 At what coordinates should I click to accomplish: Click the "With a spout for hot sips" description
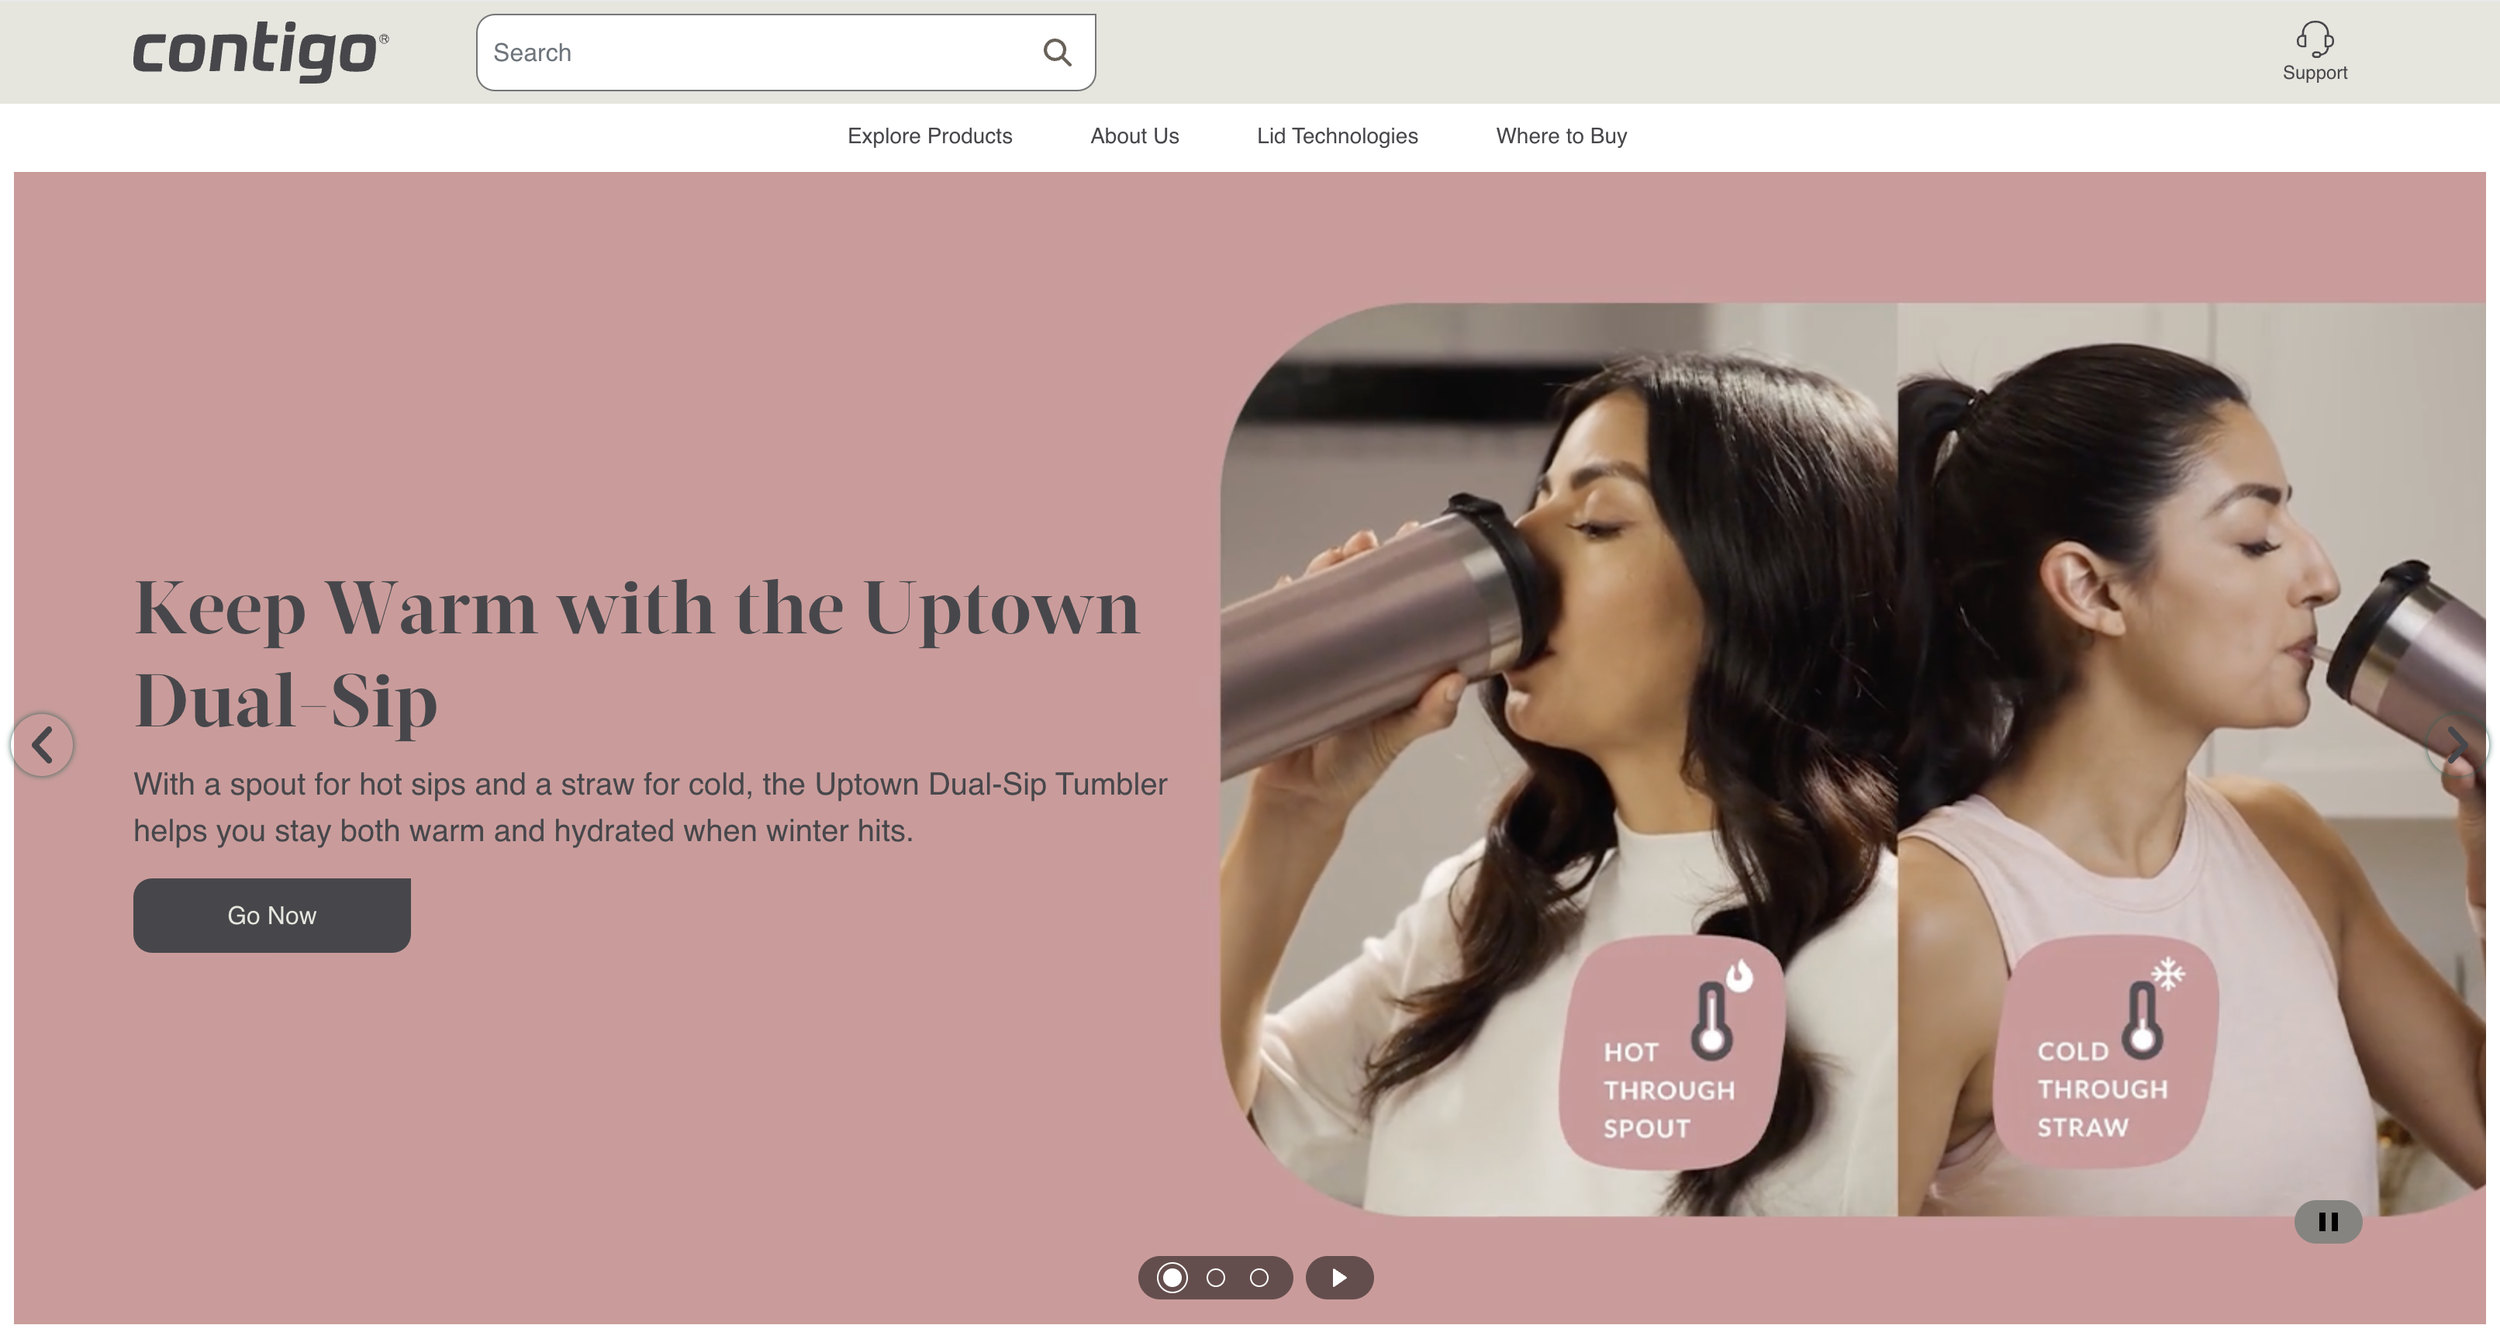[x=650, y=807]
